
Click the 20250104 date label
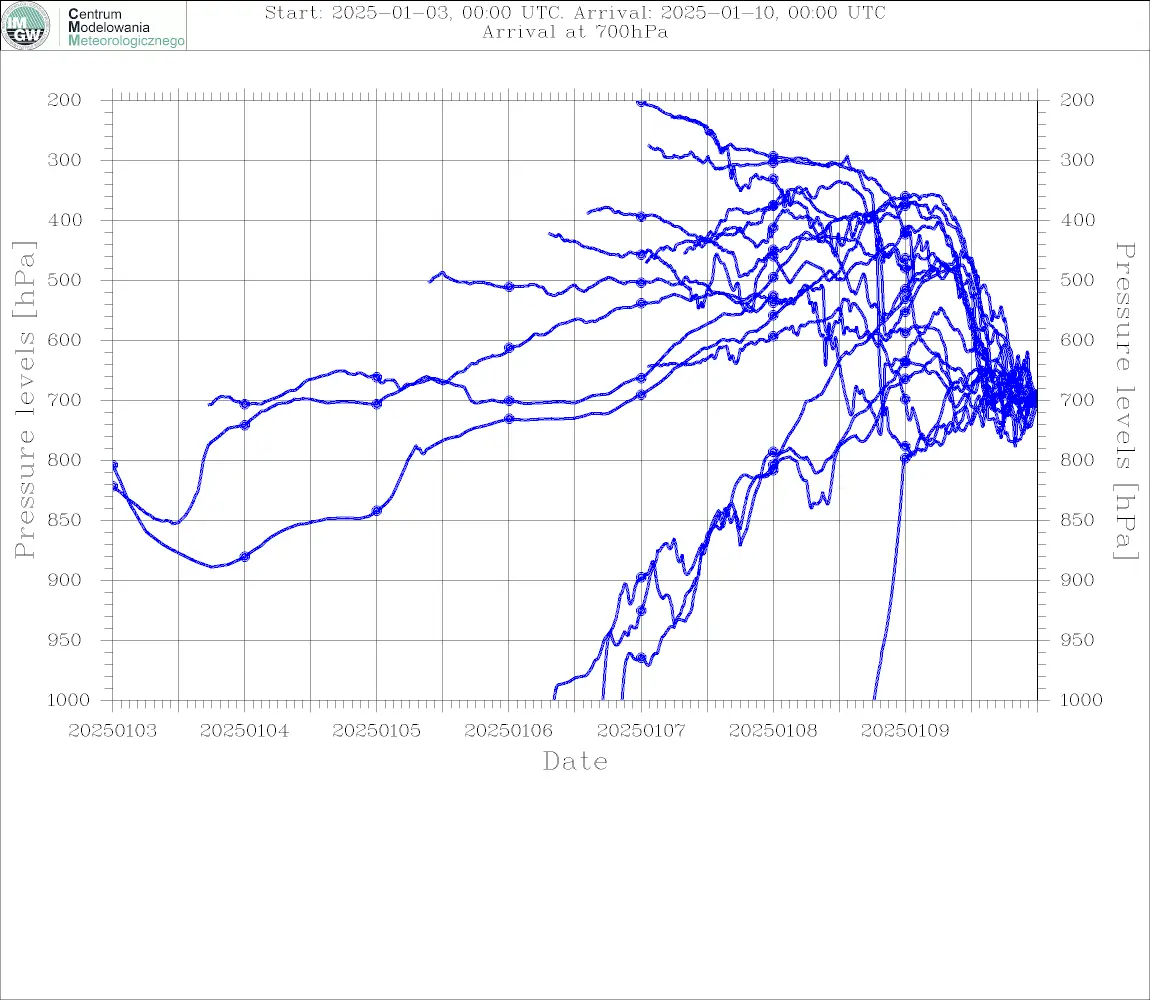pyautogui.click(x=244, y=731)
